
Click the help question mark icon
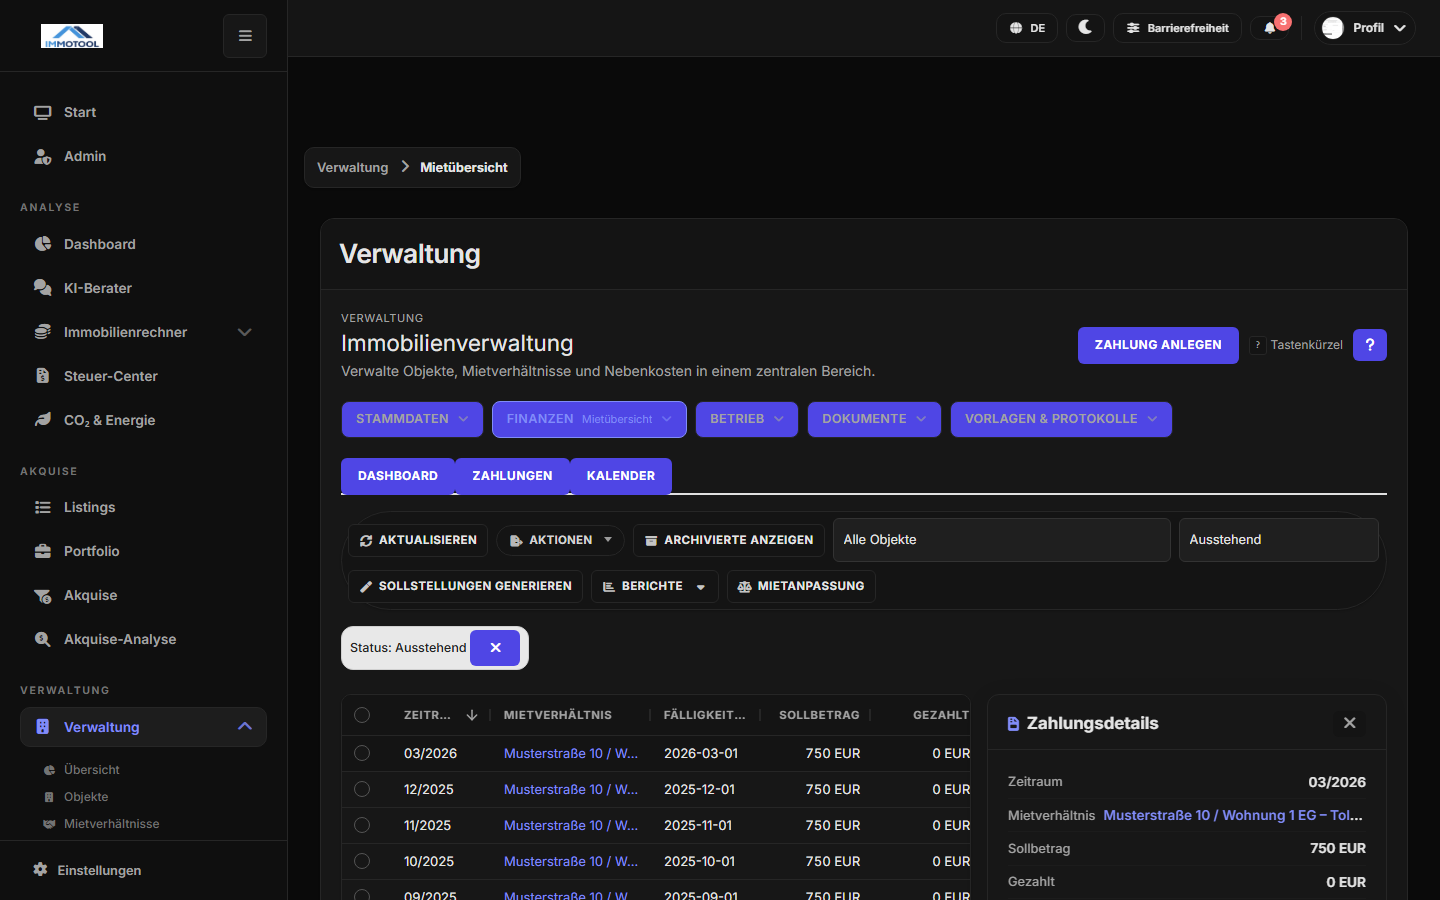[1369, 345]
